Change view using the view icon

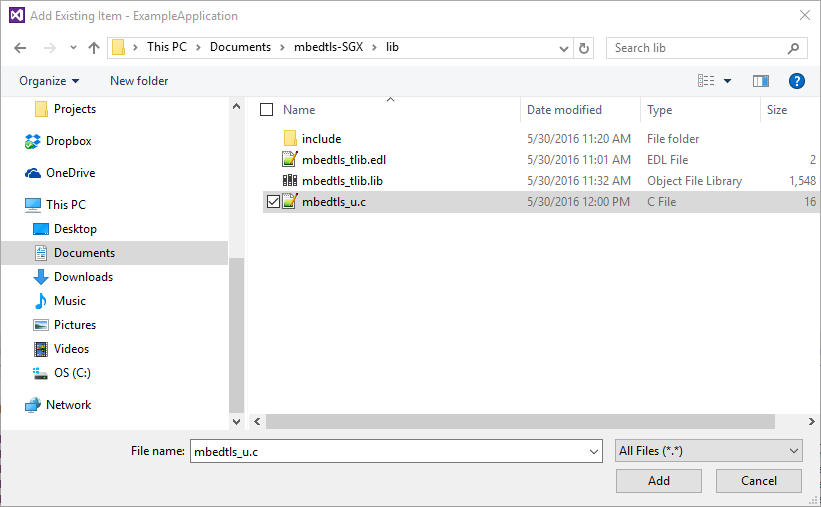(706, 81)
